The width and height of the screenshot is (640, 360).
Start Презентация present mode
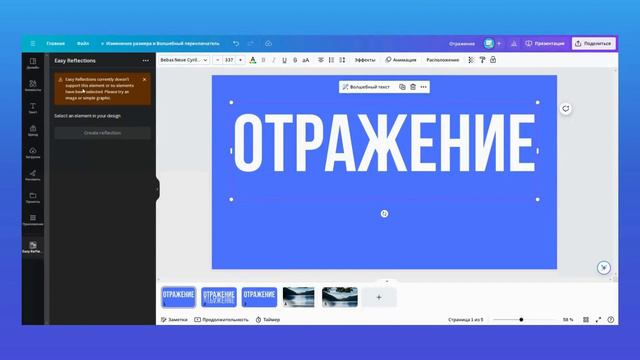[545, 43]
